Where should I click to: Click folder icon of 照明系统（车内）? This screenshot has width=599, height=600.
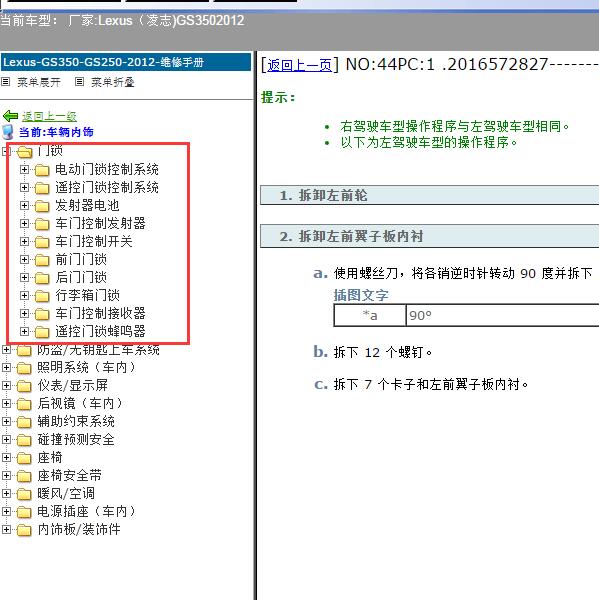(x=24, y=368)
